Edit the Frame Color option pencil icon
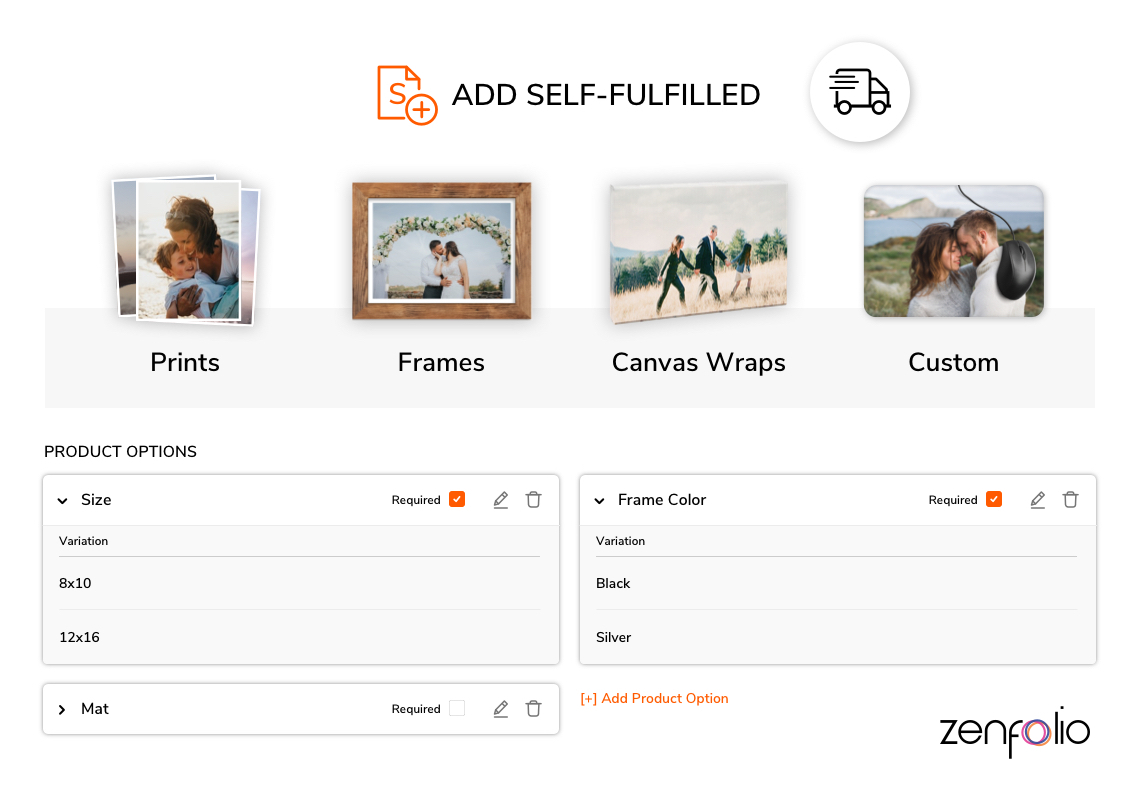 (1038, 500)
